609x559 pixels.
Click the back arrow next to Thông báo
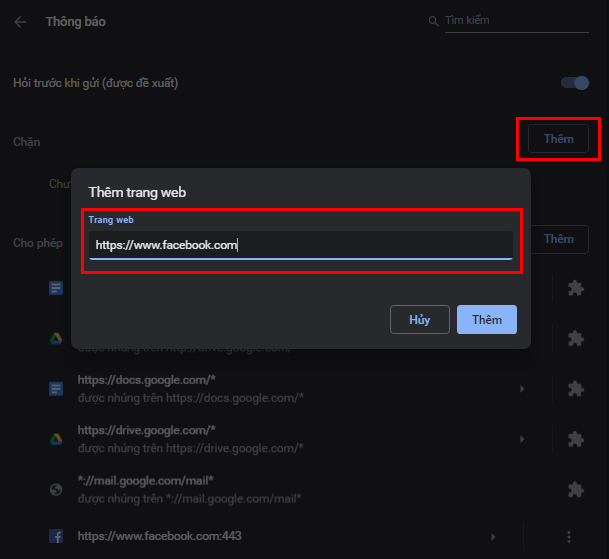[x=20, y=22]
